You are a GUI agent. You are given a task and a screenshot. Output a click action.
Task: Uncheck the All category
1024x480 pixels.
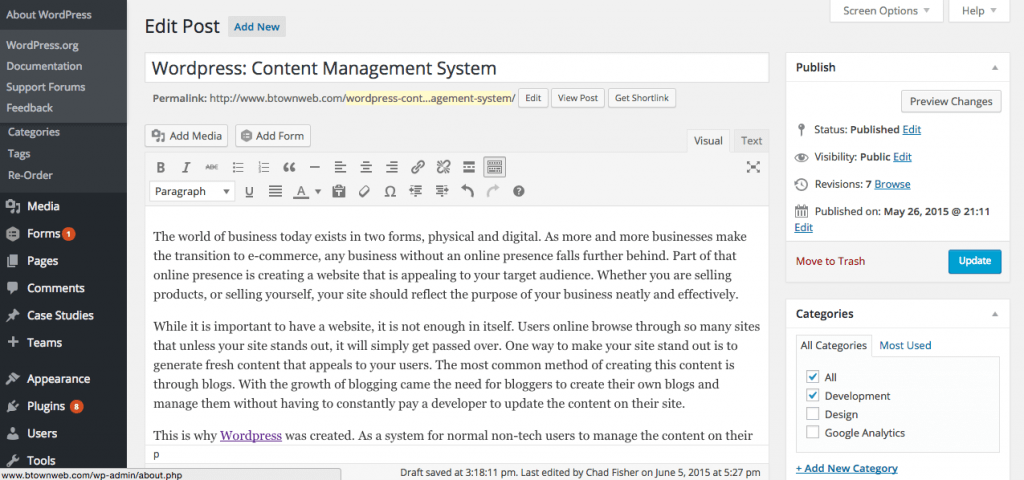click(x=812, y=377)
